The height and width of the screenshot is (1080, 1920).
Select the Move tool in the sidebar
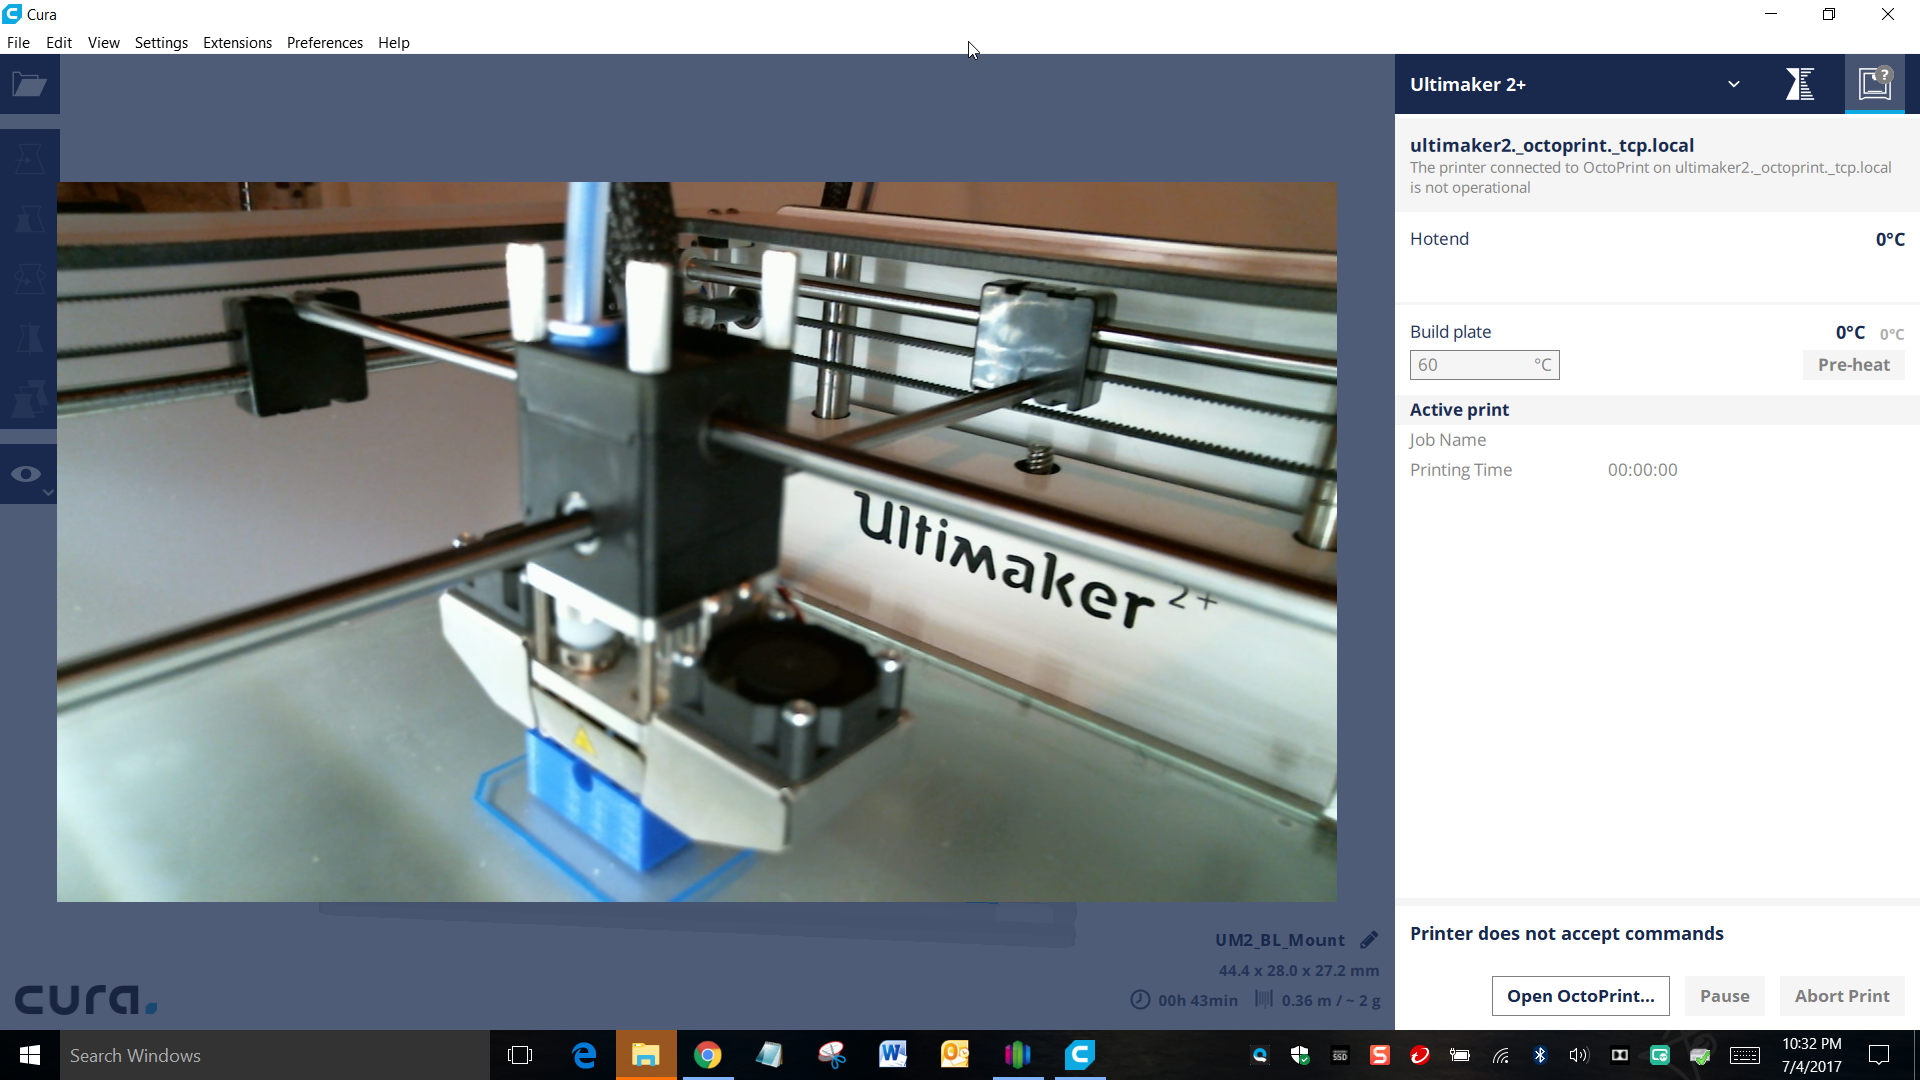pos(29,159)
